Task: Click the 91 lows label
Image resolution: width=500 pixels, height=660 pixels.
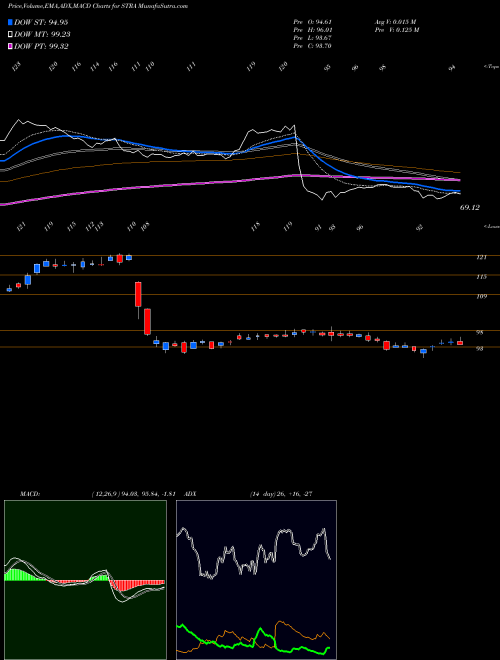Action: point(319,227)
